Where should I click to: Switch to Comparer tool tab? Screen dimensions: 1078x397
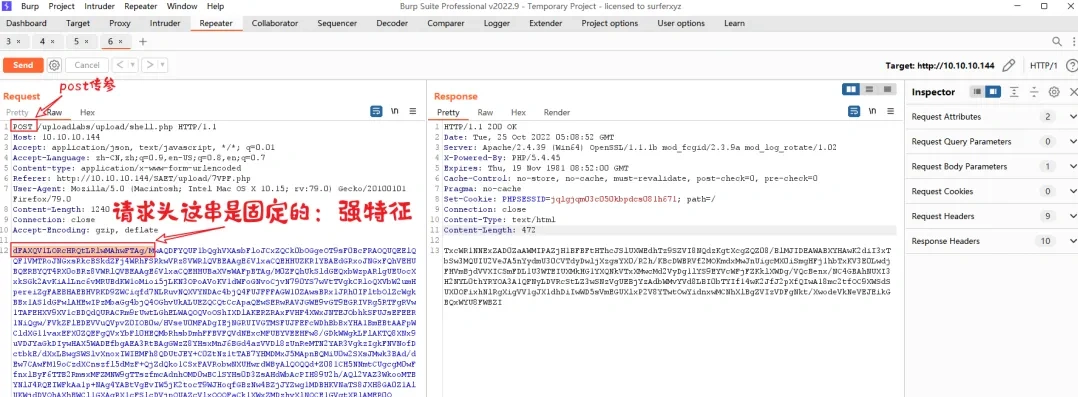coord(446,23)
